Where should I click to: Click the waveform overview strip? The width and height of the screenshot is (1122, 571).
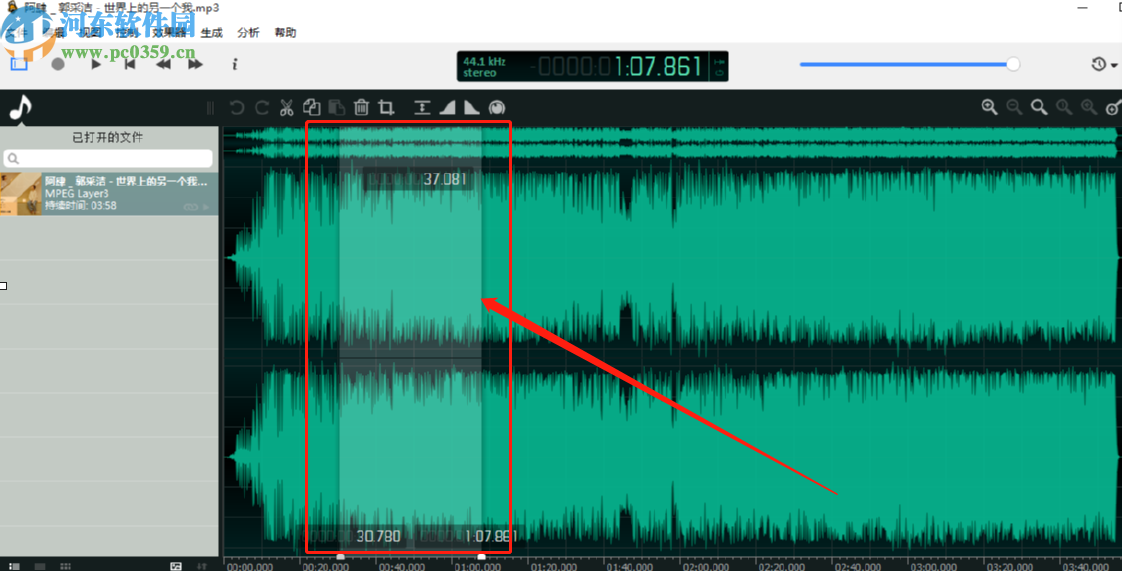tap(671, 144)
